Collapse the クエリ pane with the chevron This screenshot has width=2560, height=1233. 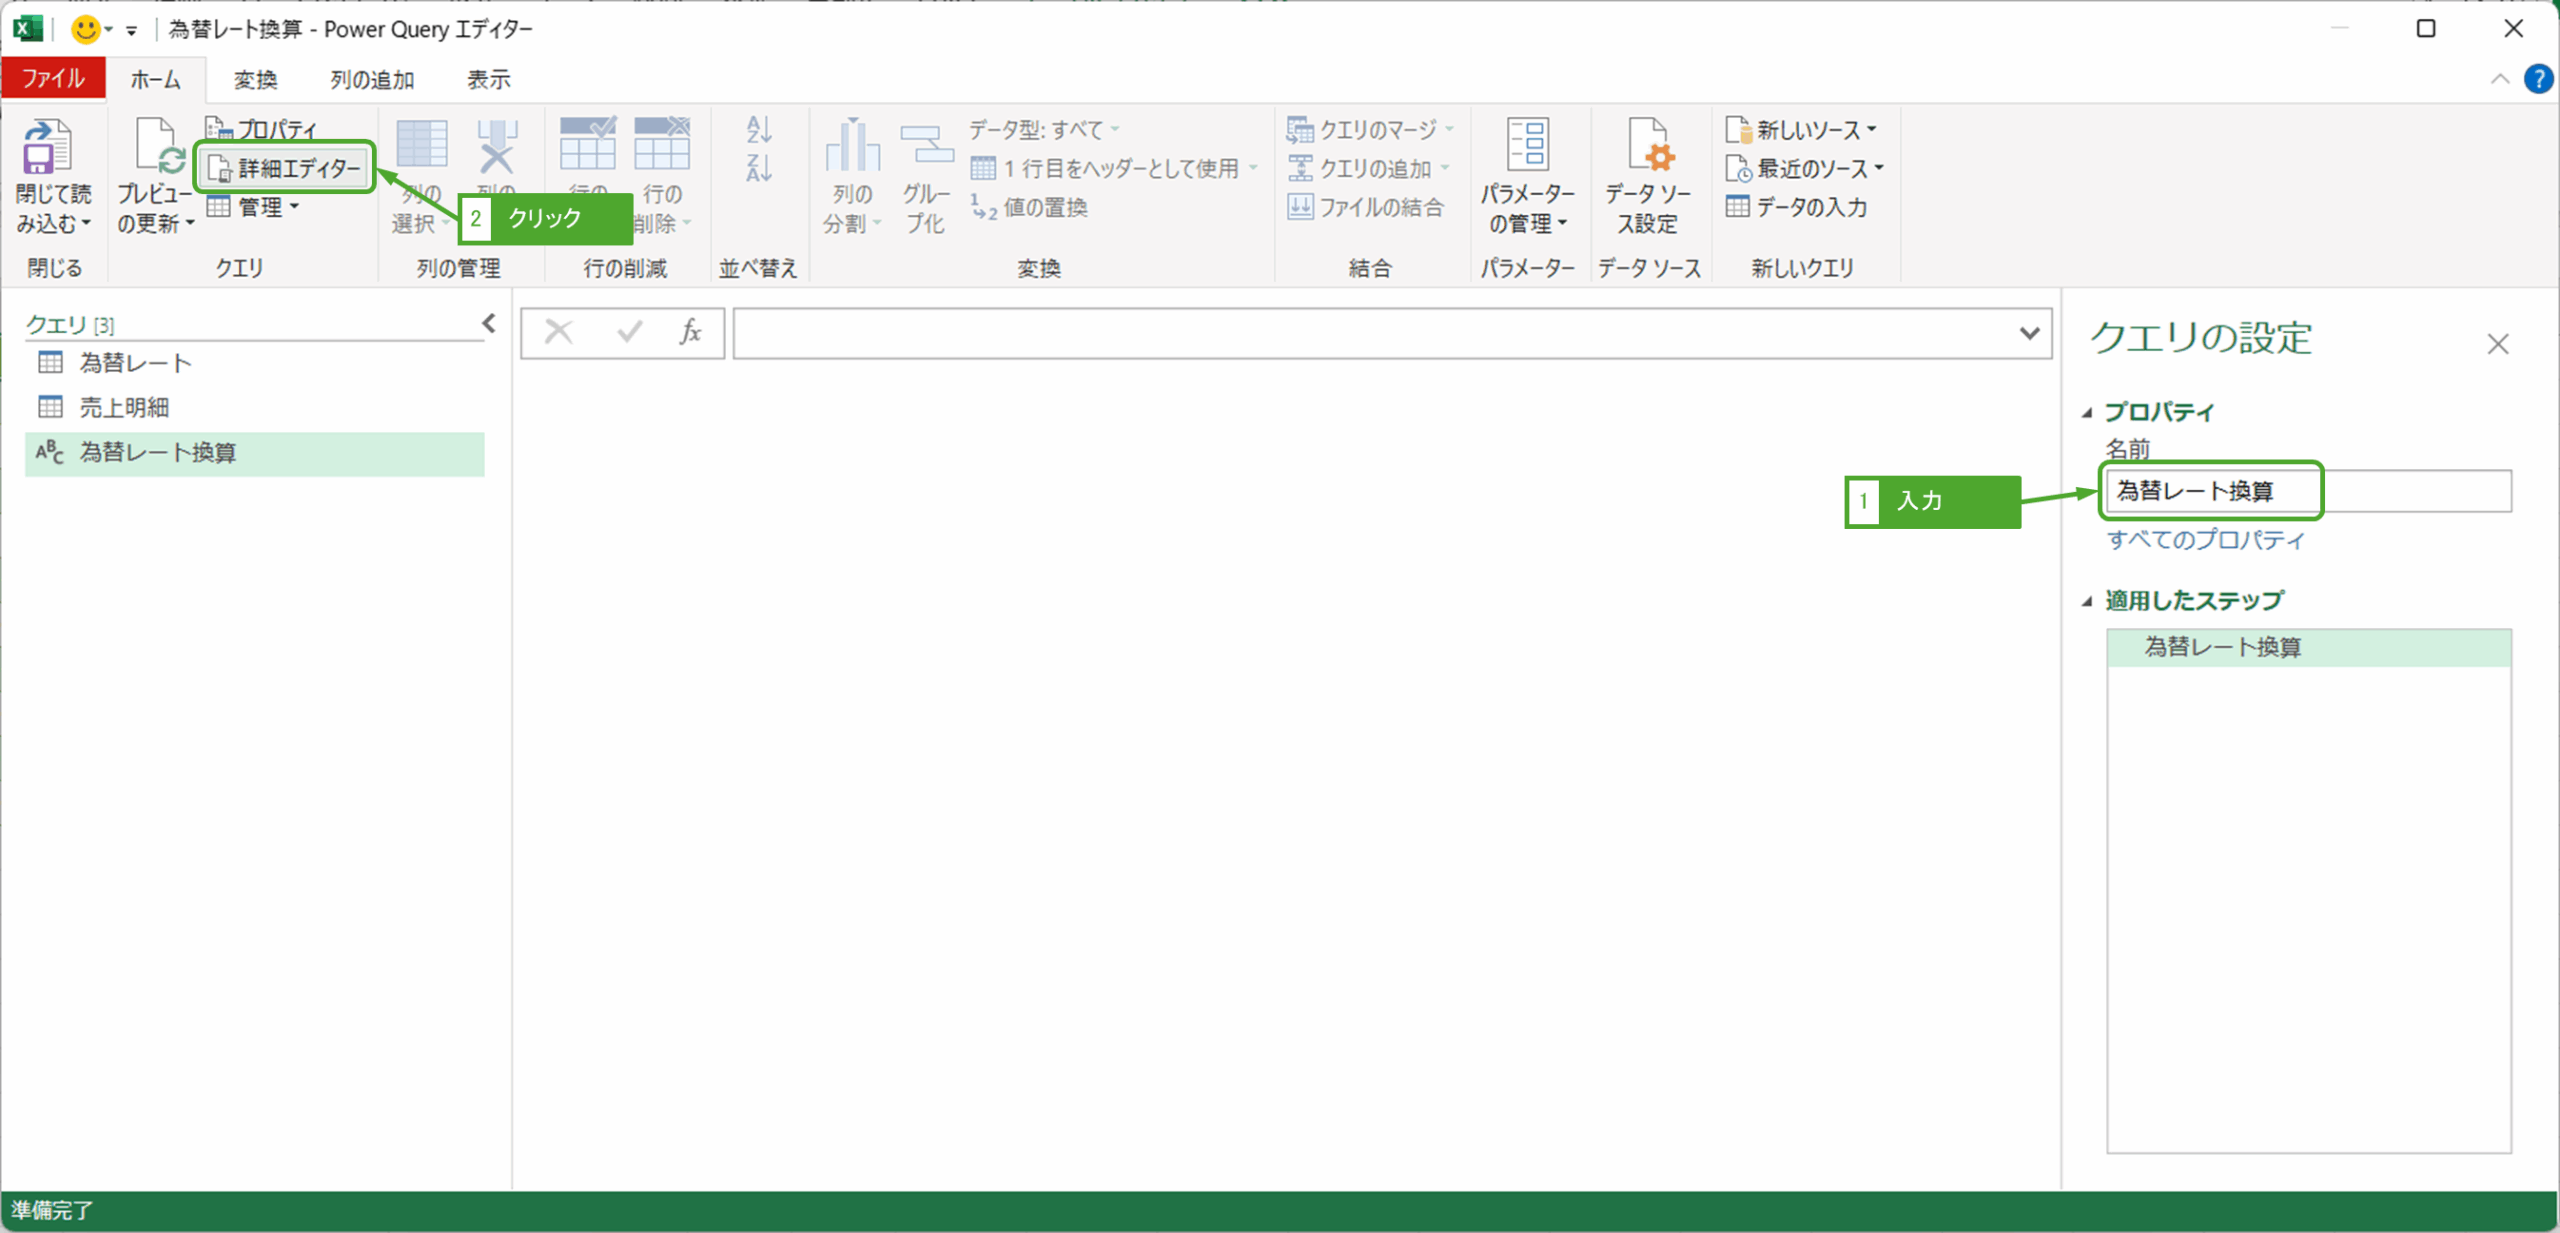point(488,323)
